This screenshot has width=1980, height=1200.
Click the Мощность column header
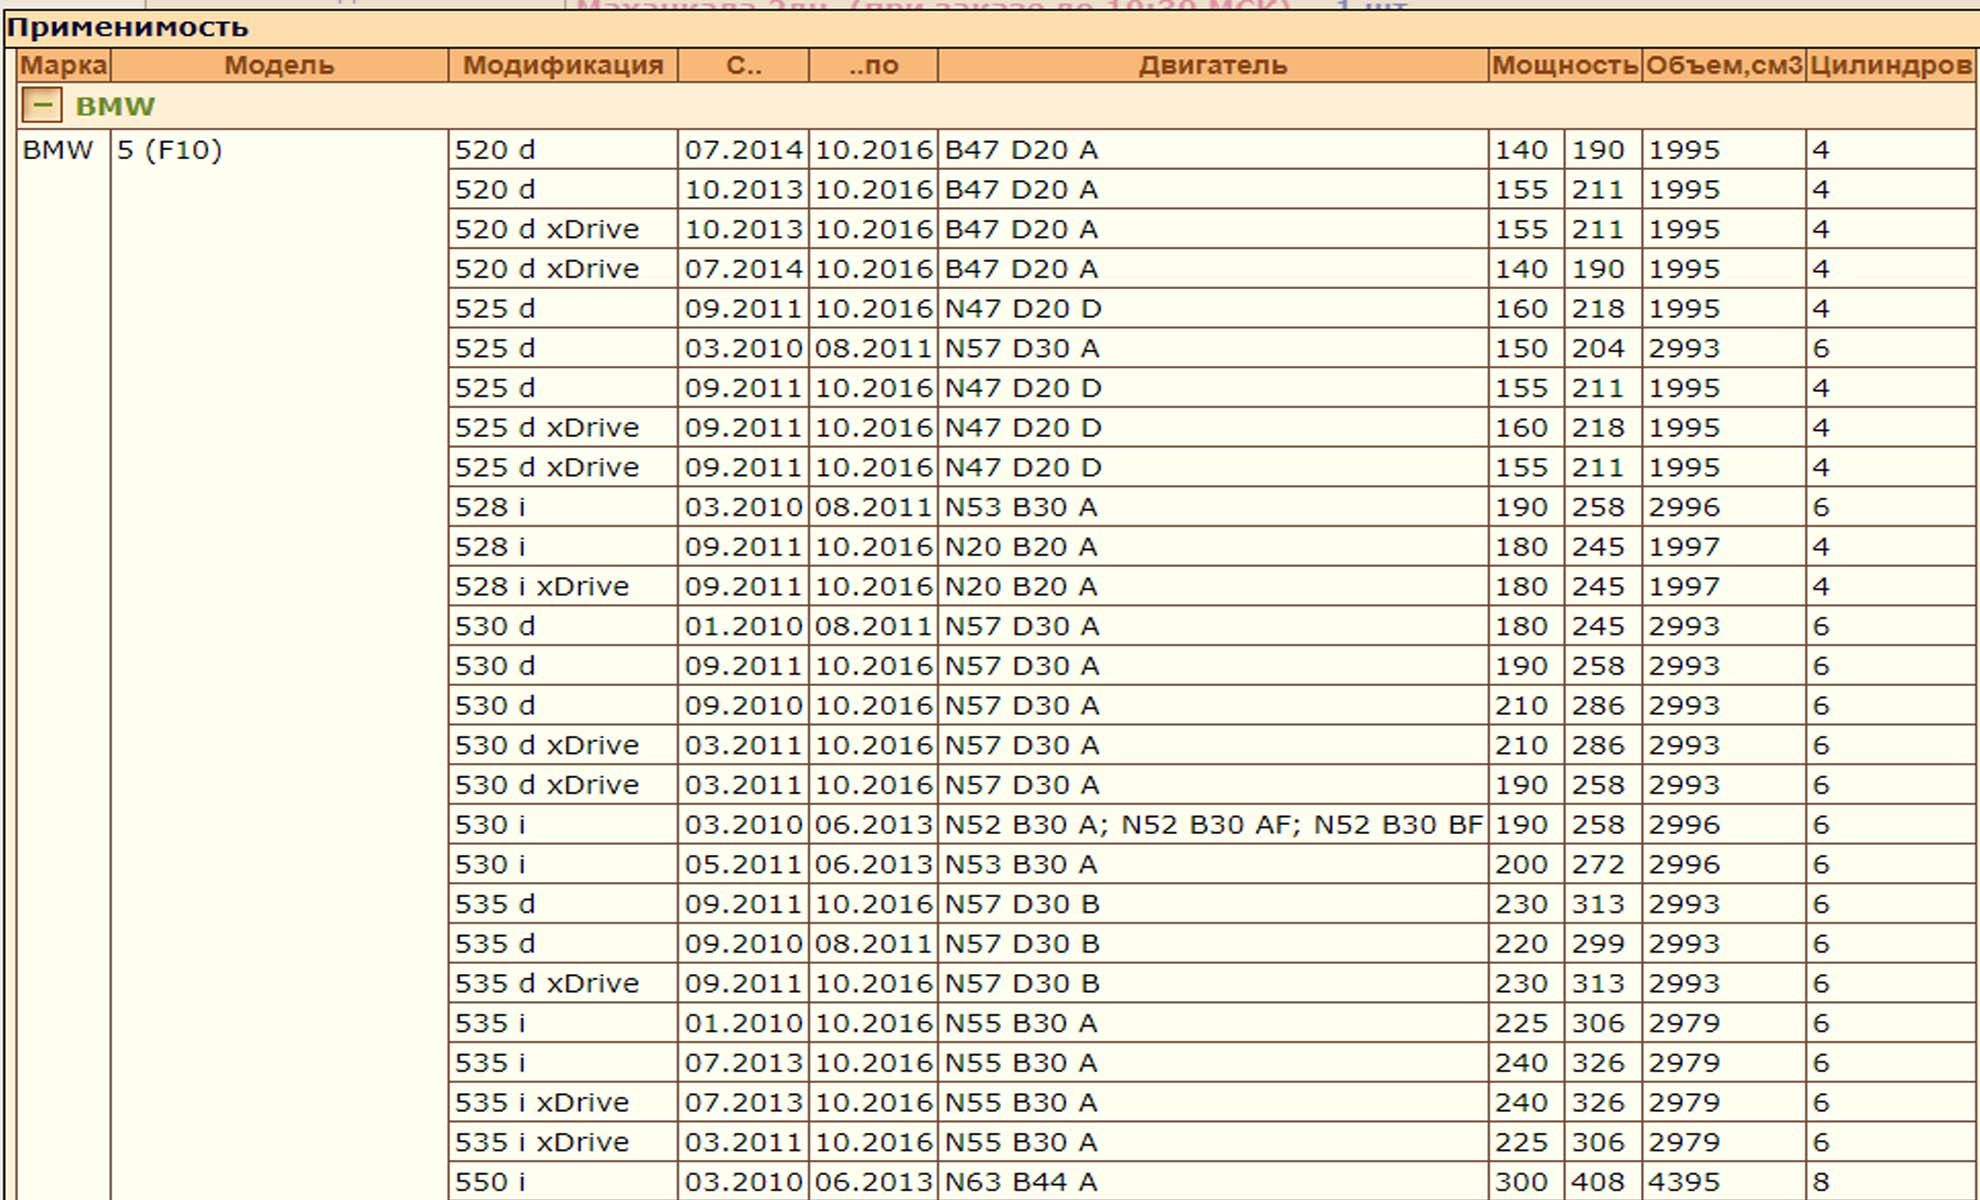tap(1564, 65)
